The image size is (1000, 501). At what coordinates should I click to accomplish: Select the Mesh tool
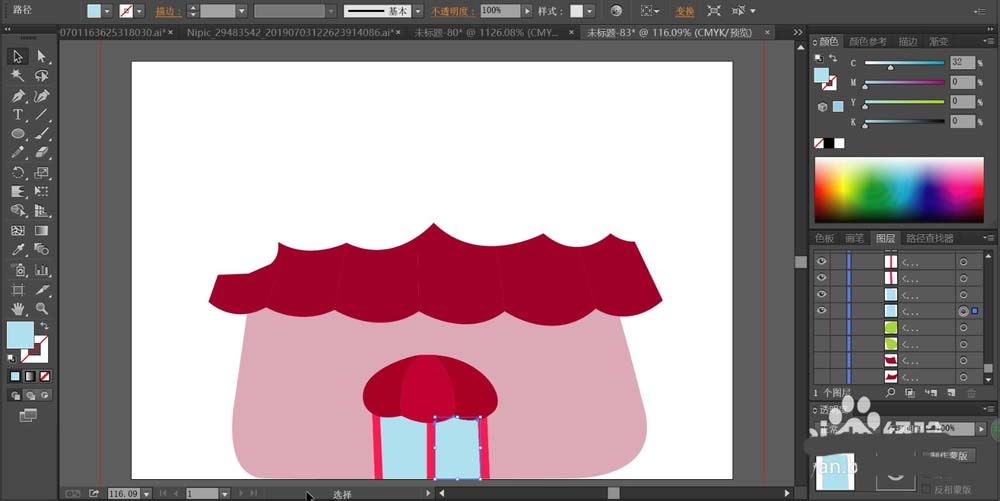[x=18, y=231]
